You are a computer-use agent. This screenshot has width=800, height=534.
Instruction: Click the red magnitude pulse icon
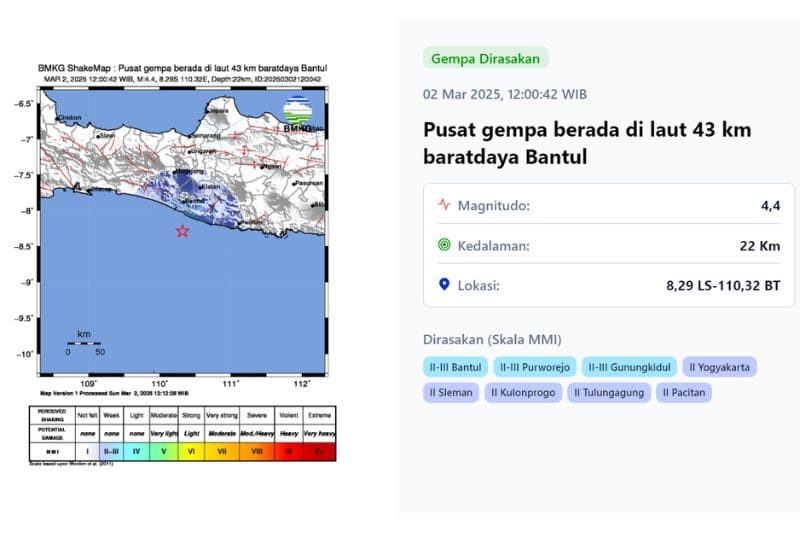tap(444, 205)
